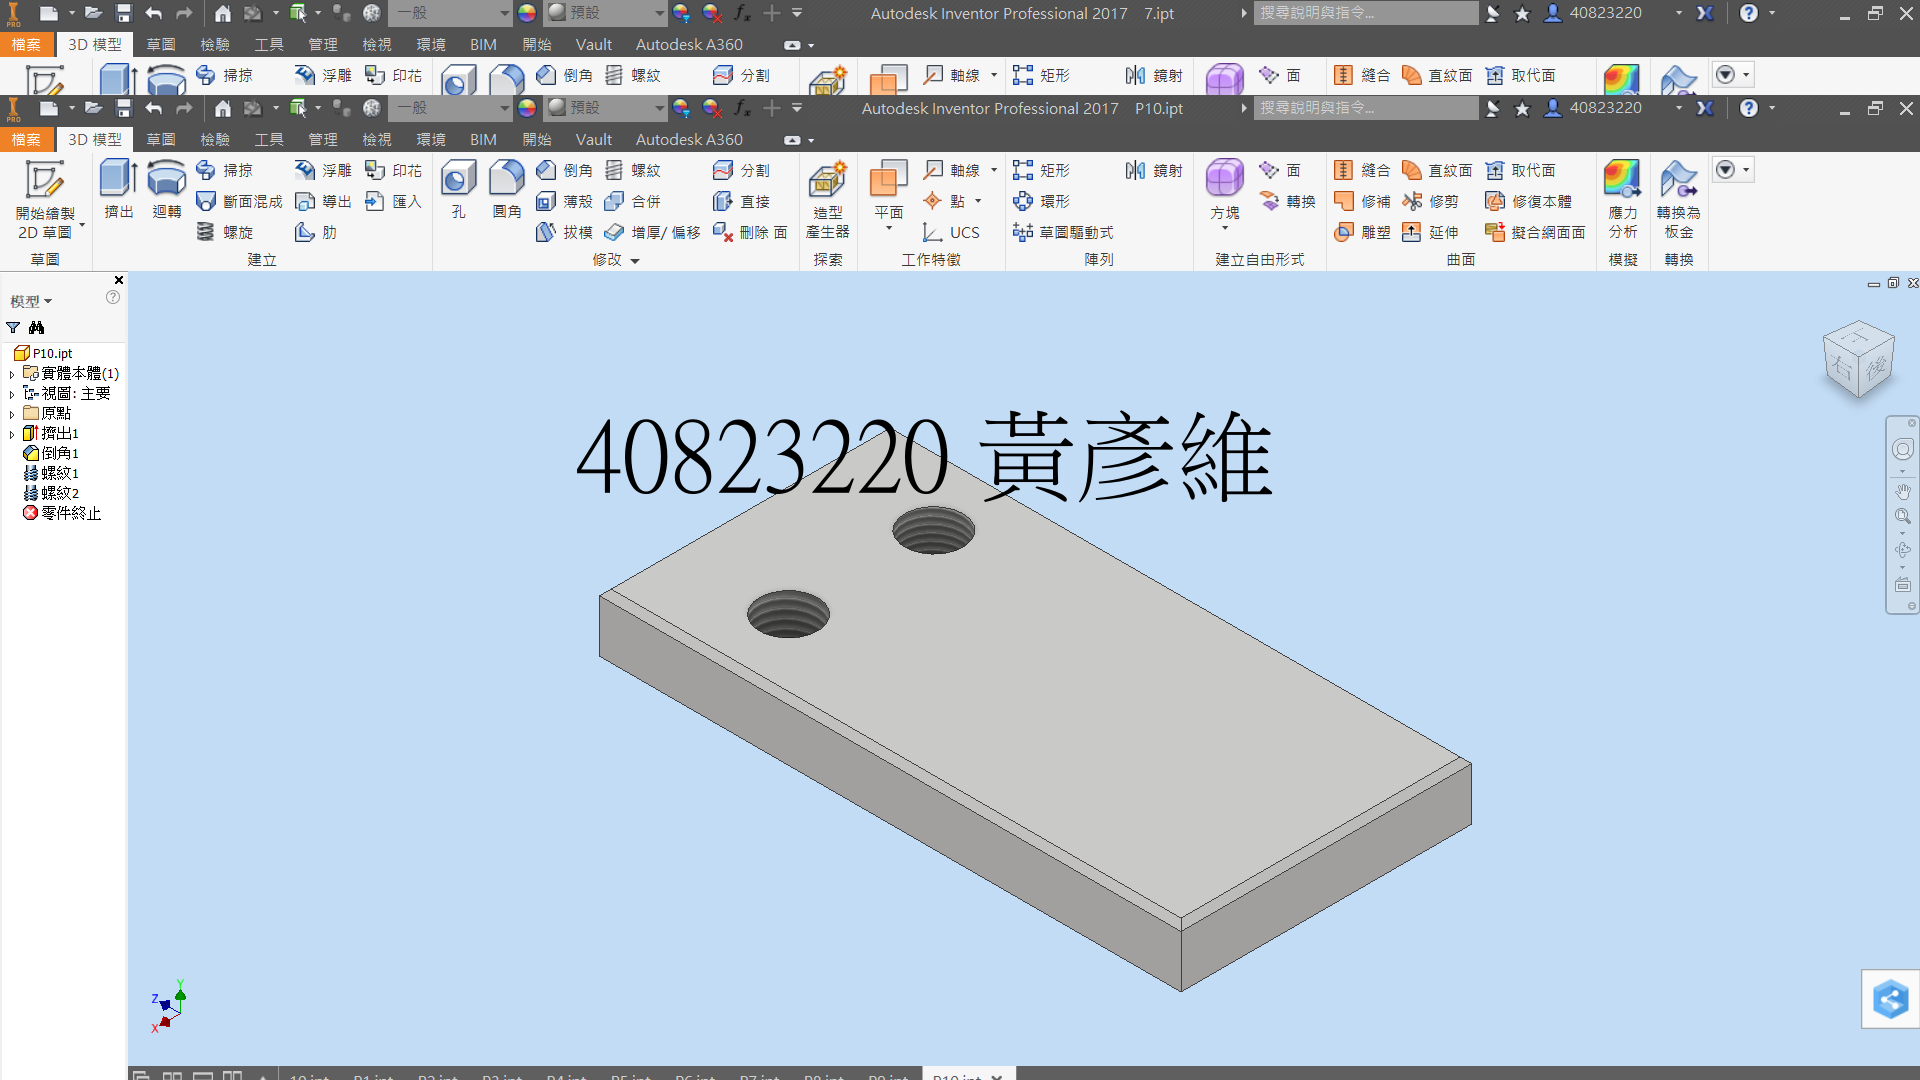Open the 修改 panel dropdown arrow

click(635, 260)
